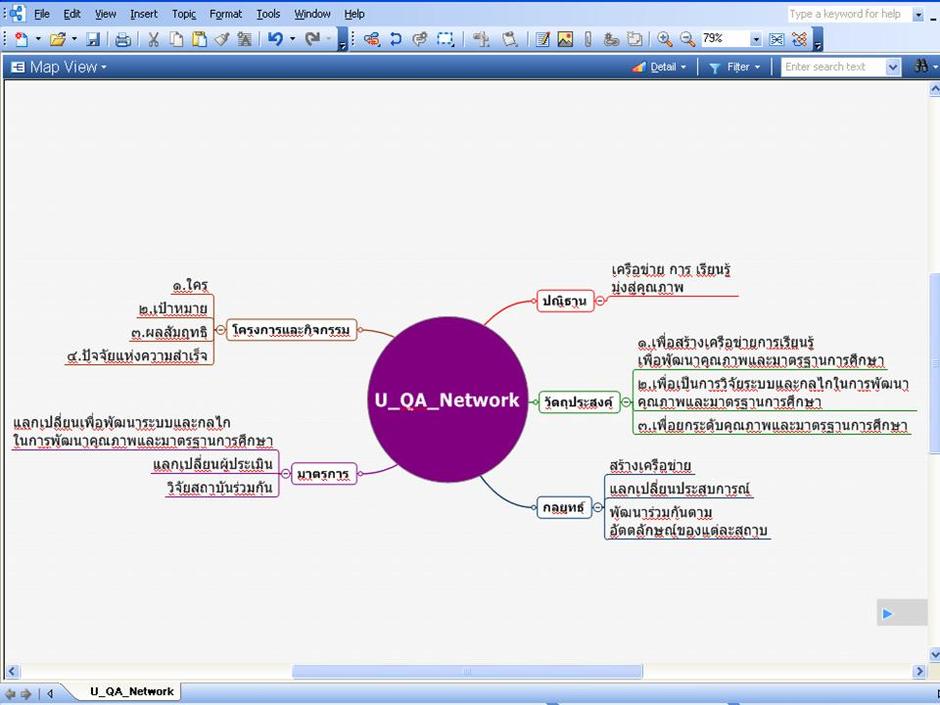Open the Topic menu
This screenshot has width=940, height=705.
click(183, 14)
